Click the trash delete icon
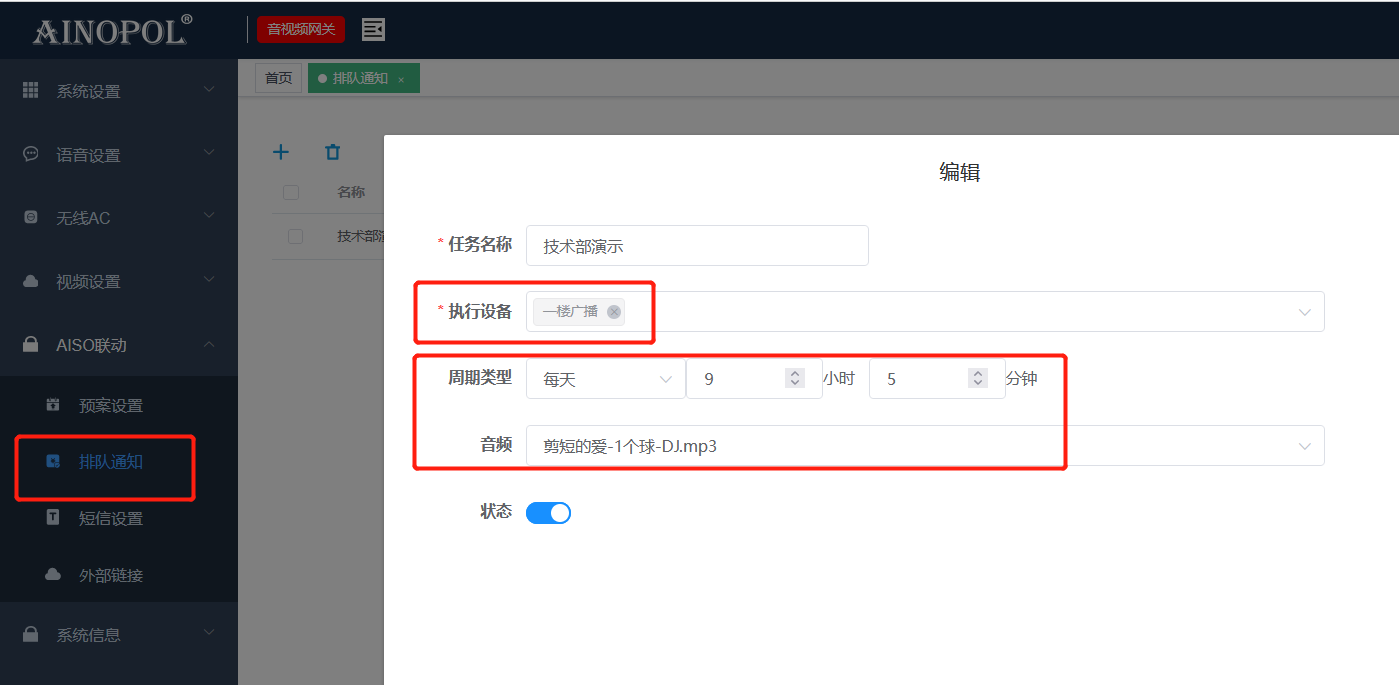 (333, 152)
